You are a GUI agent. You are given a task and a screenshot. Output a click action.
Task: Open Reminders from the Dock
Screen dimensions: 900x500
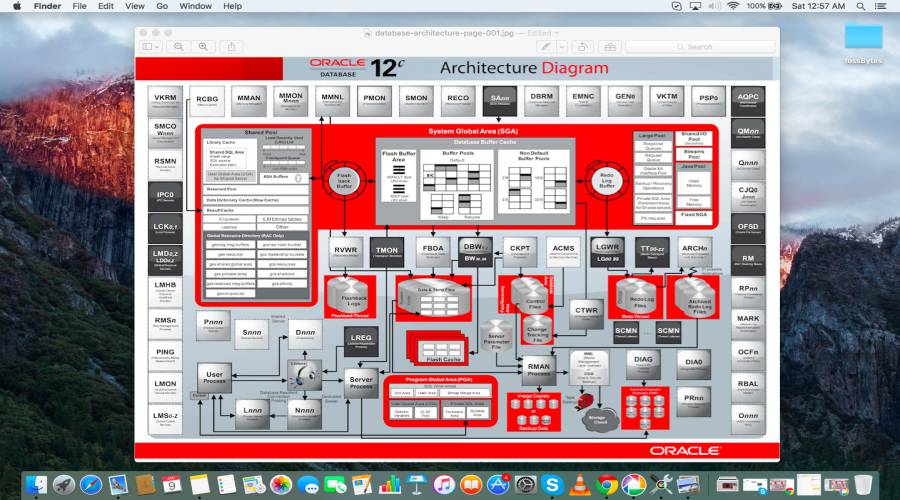pyautogui.click(x=227, y=485)
